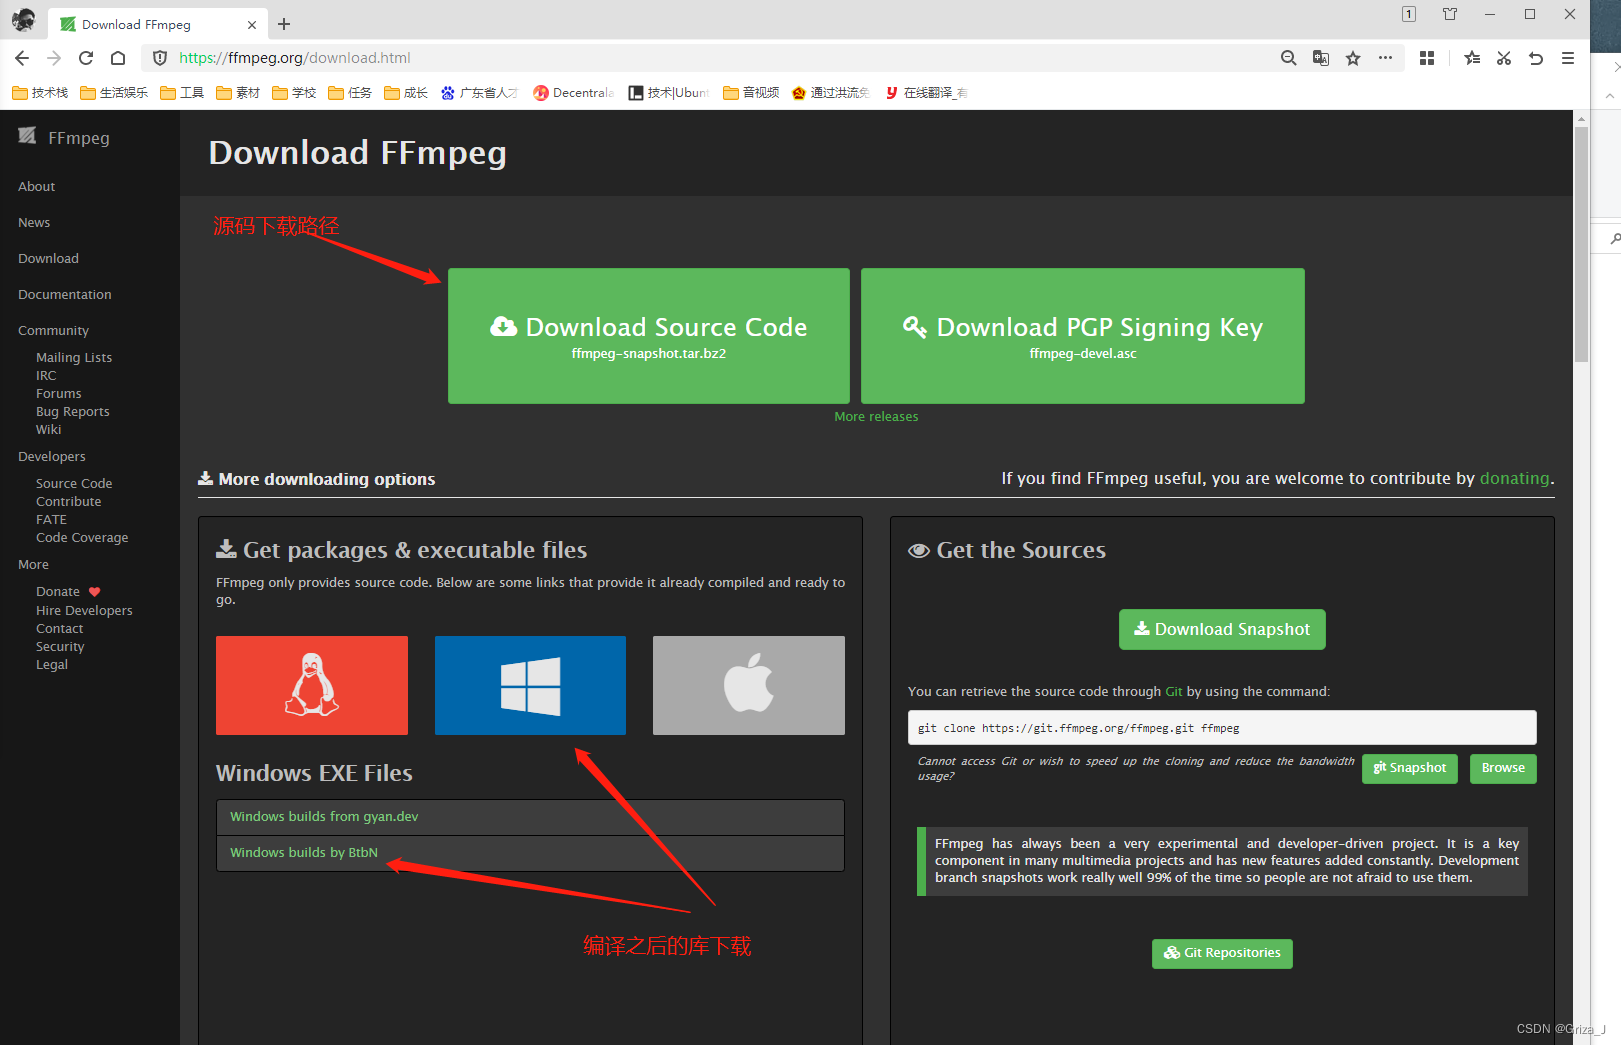
Task: Open News in the sidebar
Action: point(34,223)
